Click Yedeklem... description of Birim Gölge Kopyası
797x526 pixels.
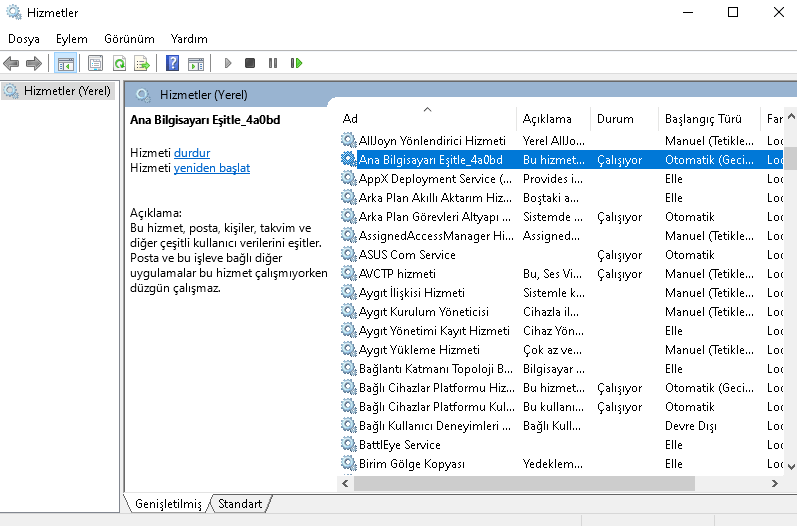point(552,464)
